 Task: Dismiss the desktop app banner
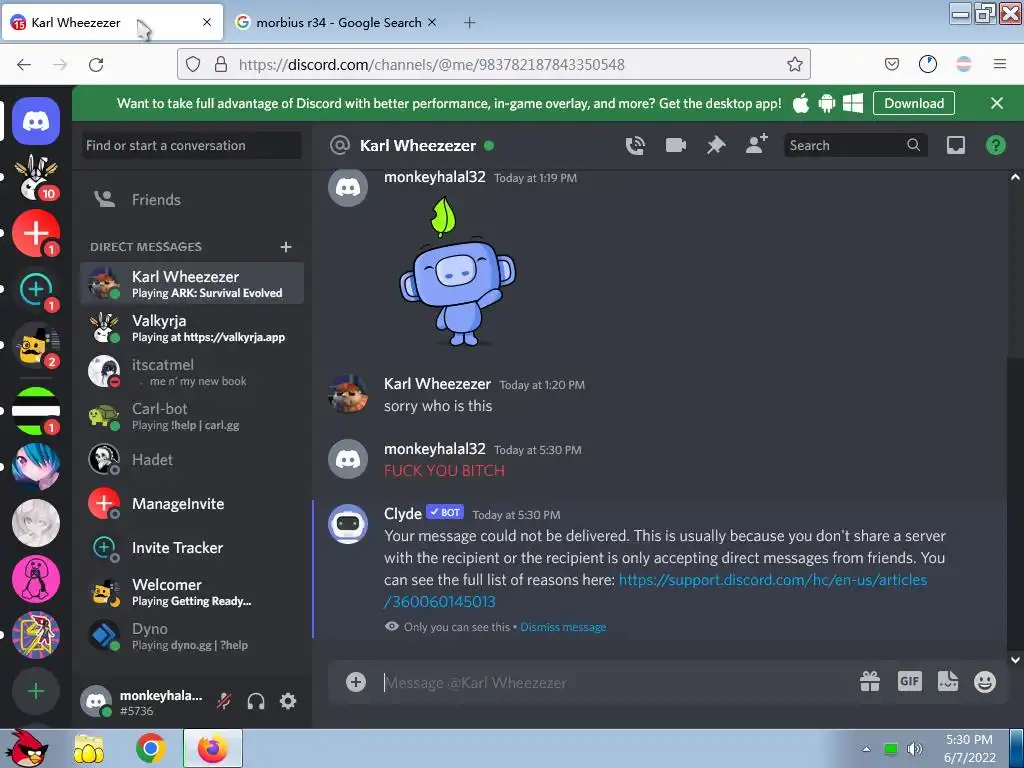[997, 103]
